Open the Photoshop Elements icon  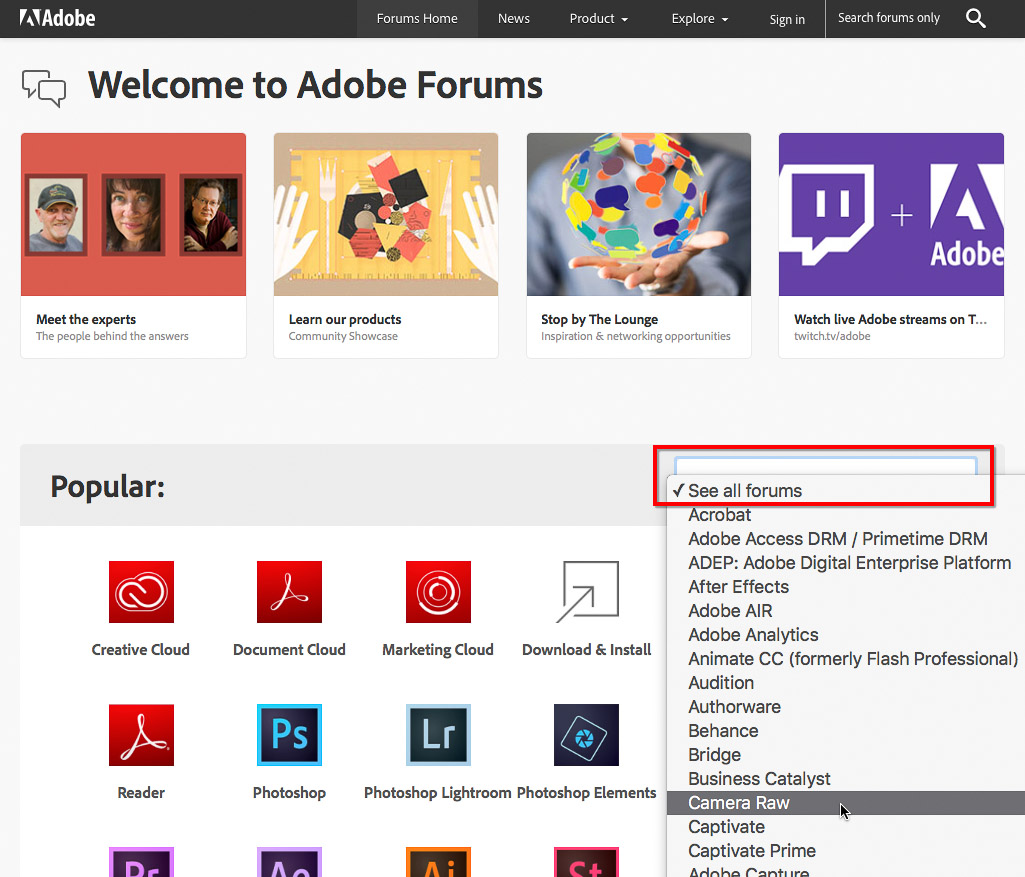[x=586, y=735]
